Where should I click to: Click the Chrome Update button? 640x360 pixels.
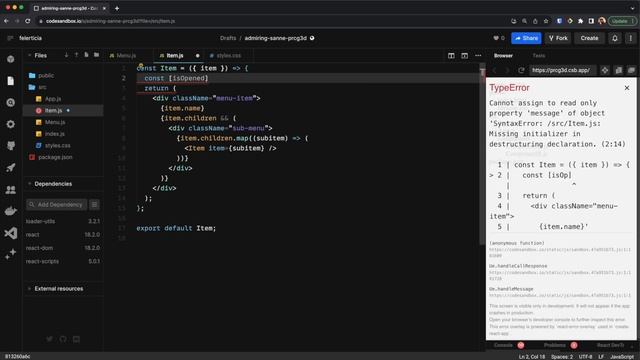point(622,21)
